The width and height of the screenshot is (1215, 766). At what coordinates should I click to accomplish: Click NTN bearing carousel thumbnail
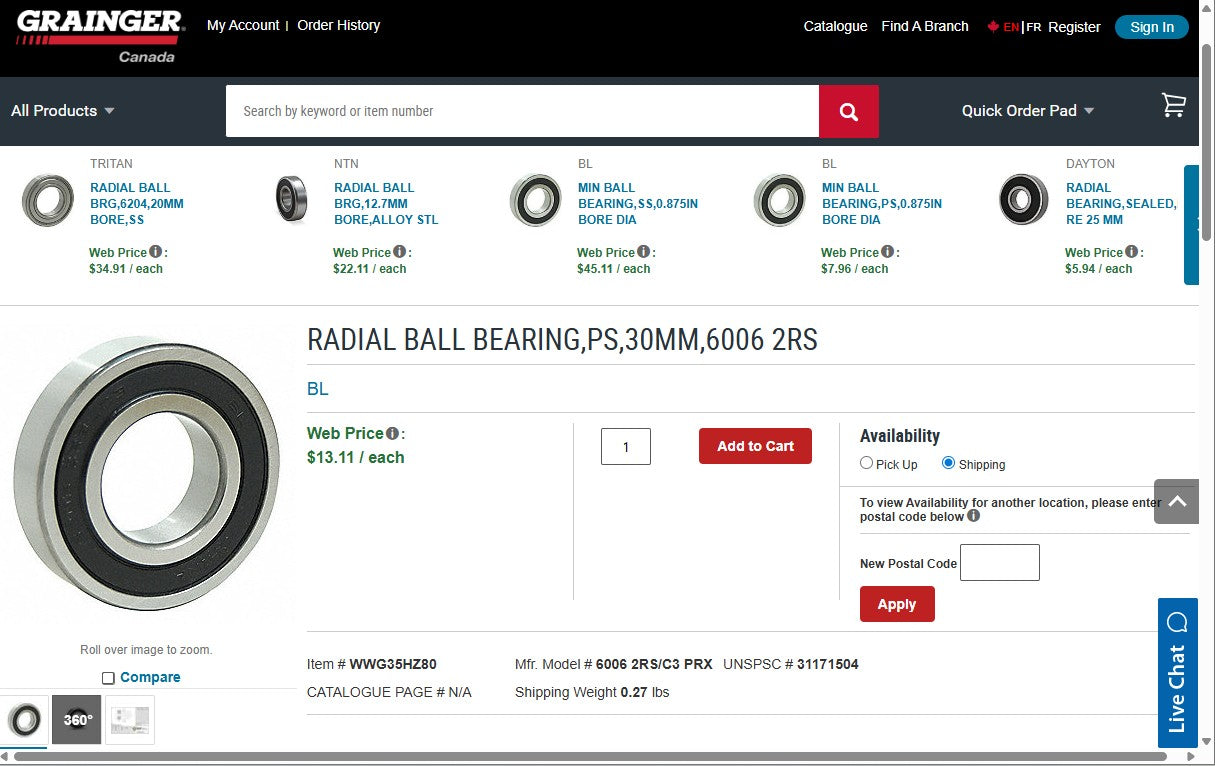tap(291, 200)
